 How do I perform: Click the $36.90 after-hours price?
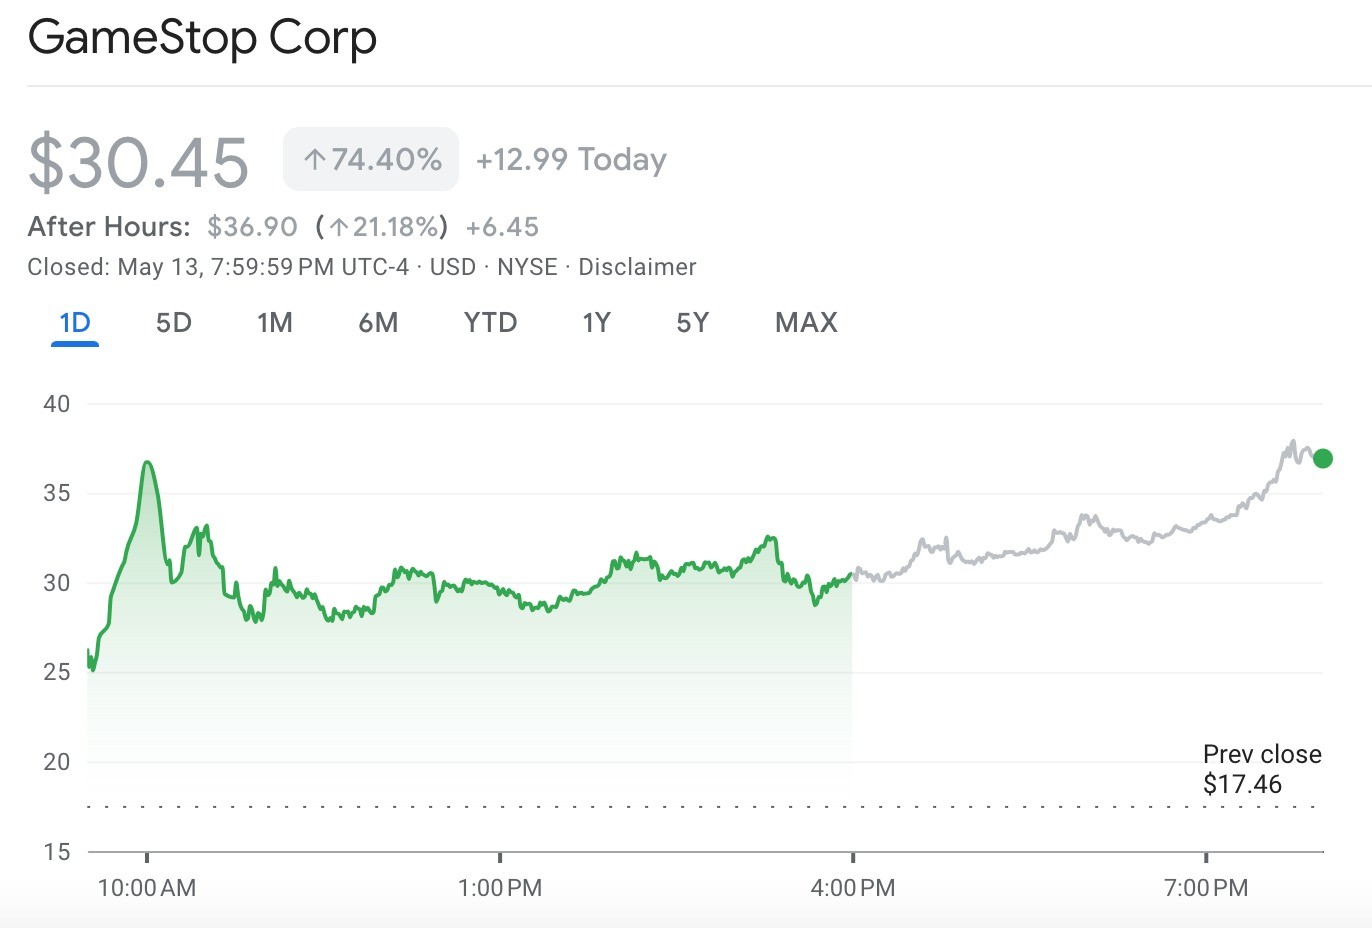pos(252,227)
